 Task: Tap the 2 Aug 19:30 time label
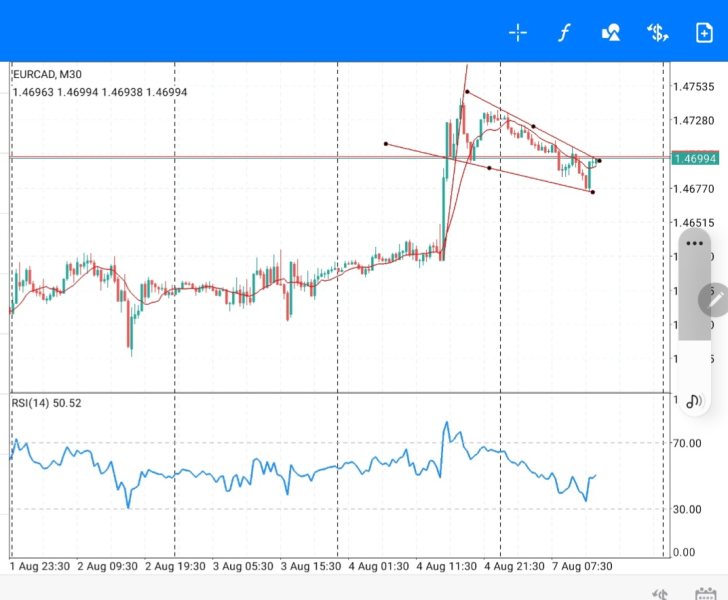pyautogui.click(x=176, y=567)
